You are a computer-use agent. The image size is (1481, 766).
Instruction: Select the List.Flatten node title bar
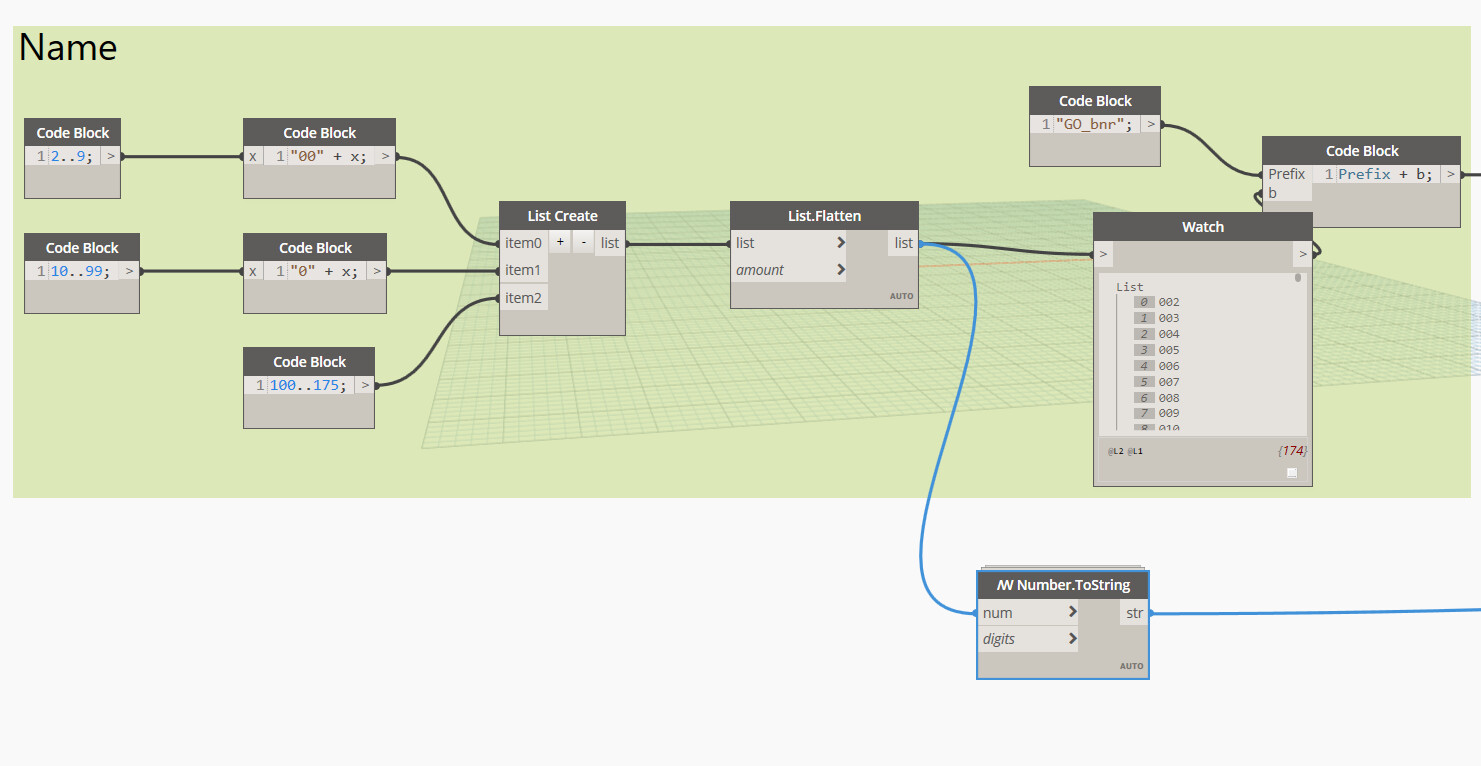coord(824,216)
